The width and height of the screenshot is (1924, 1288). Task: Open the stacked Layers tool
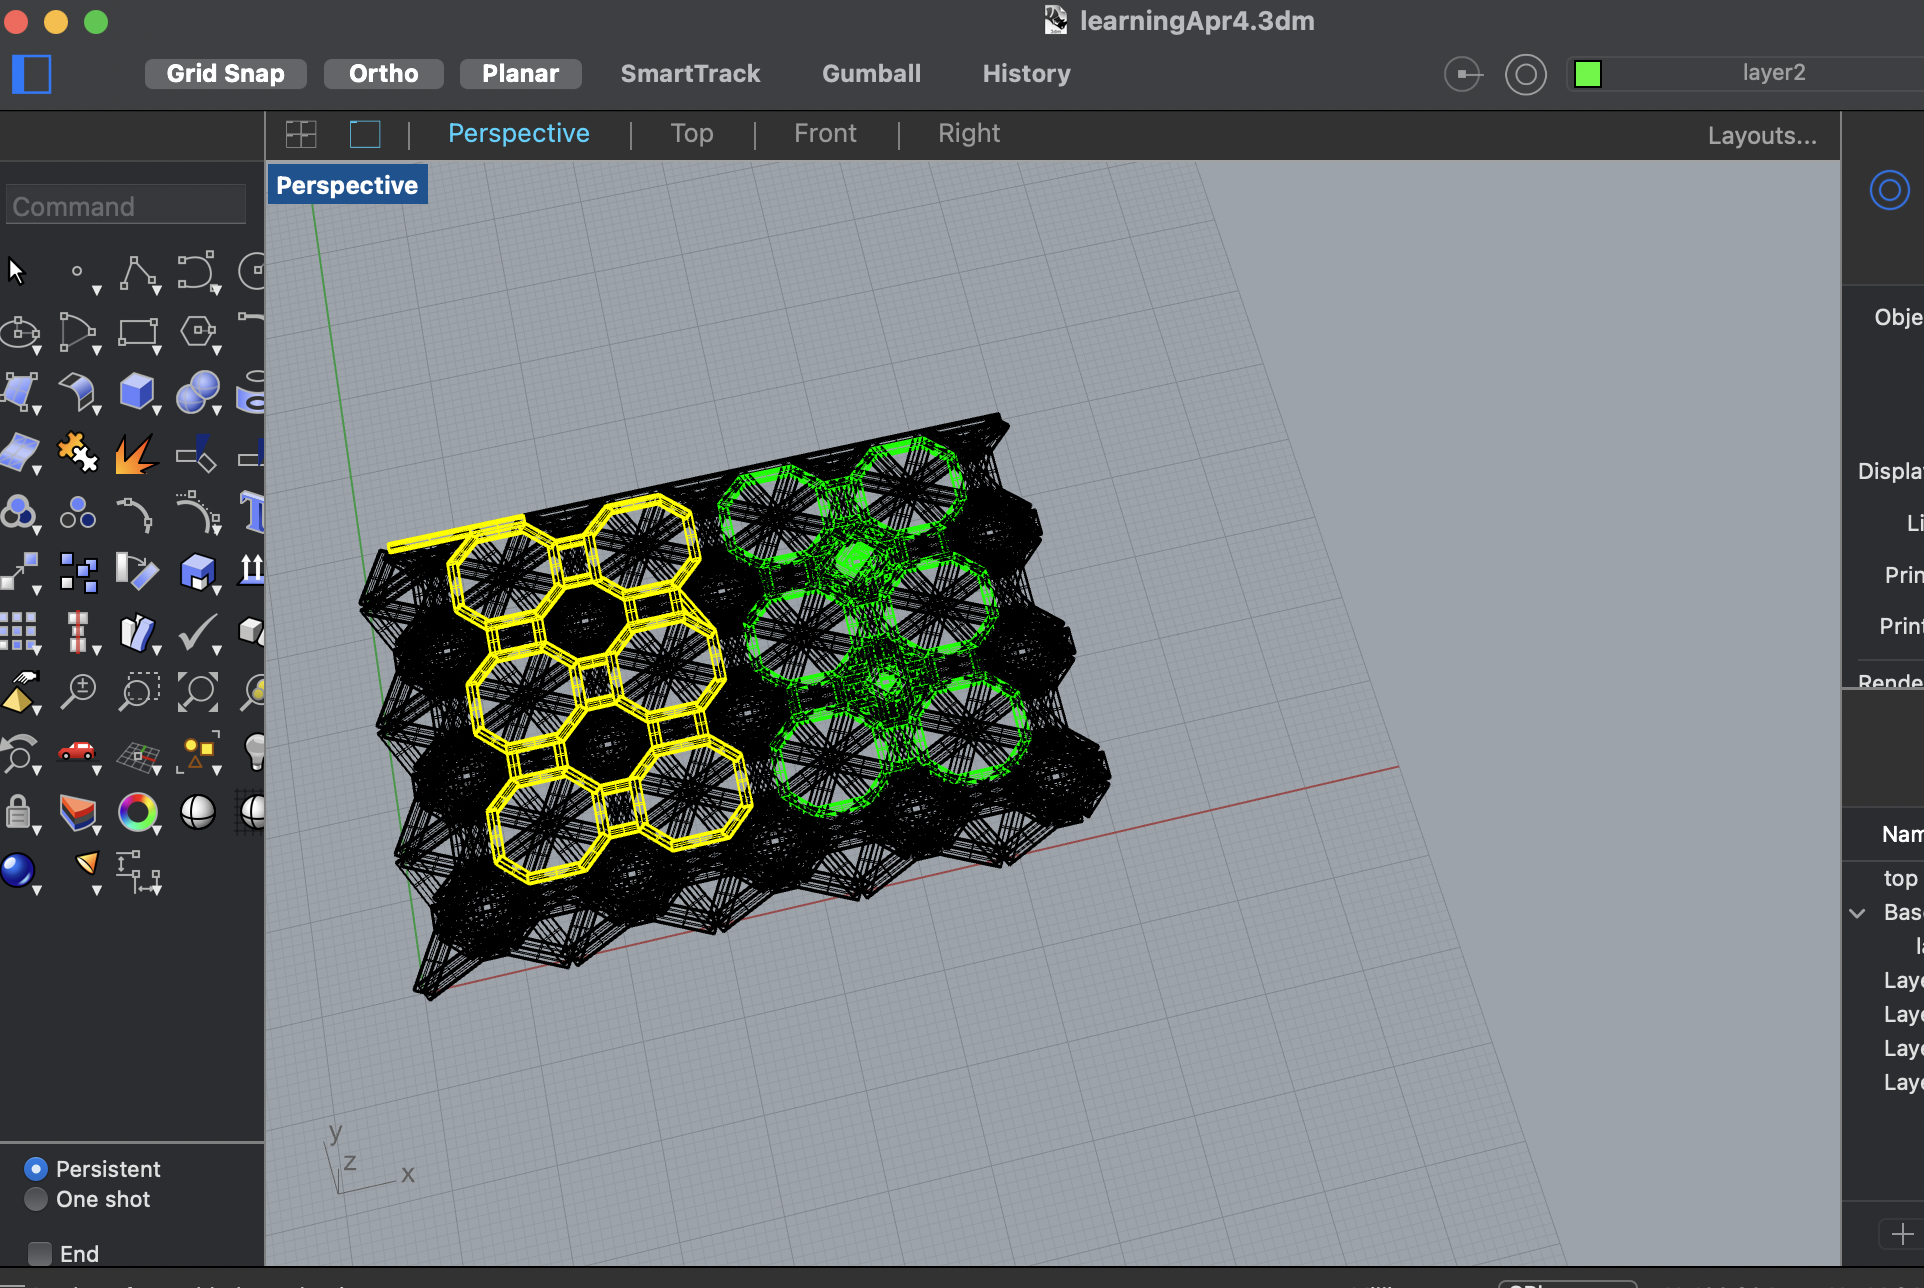[x=78, y=813]
